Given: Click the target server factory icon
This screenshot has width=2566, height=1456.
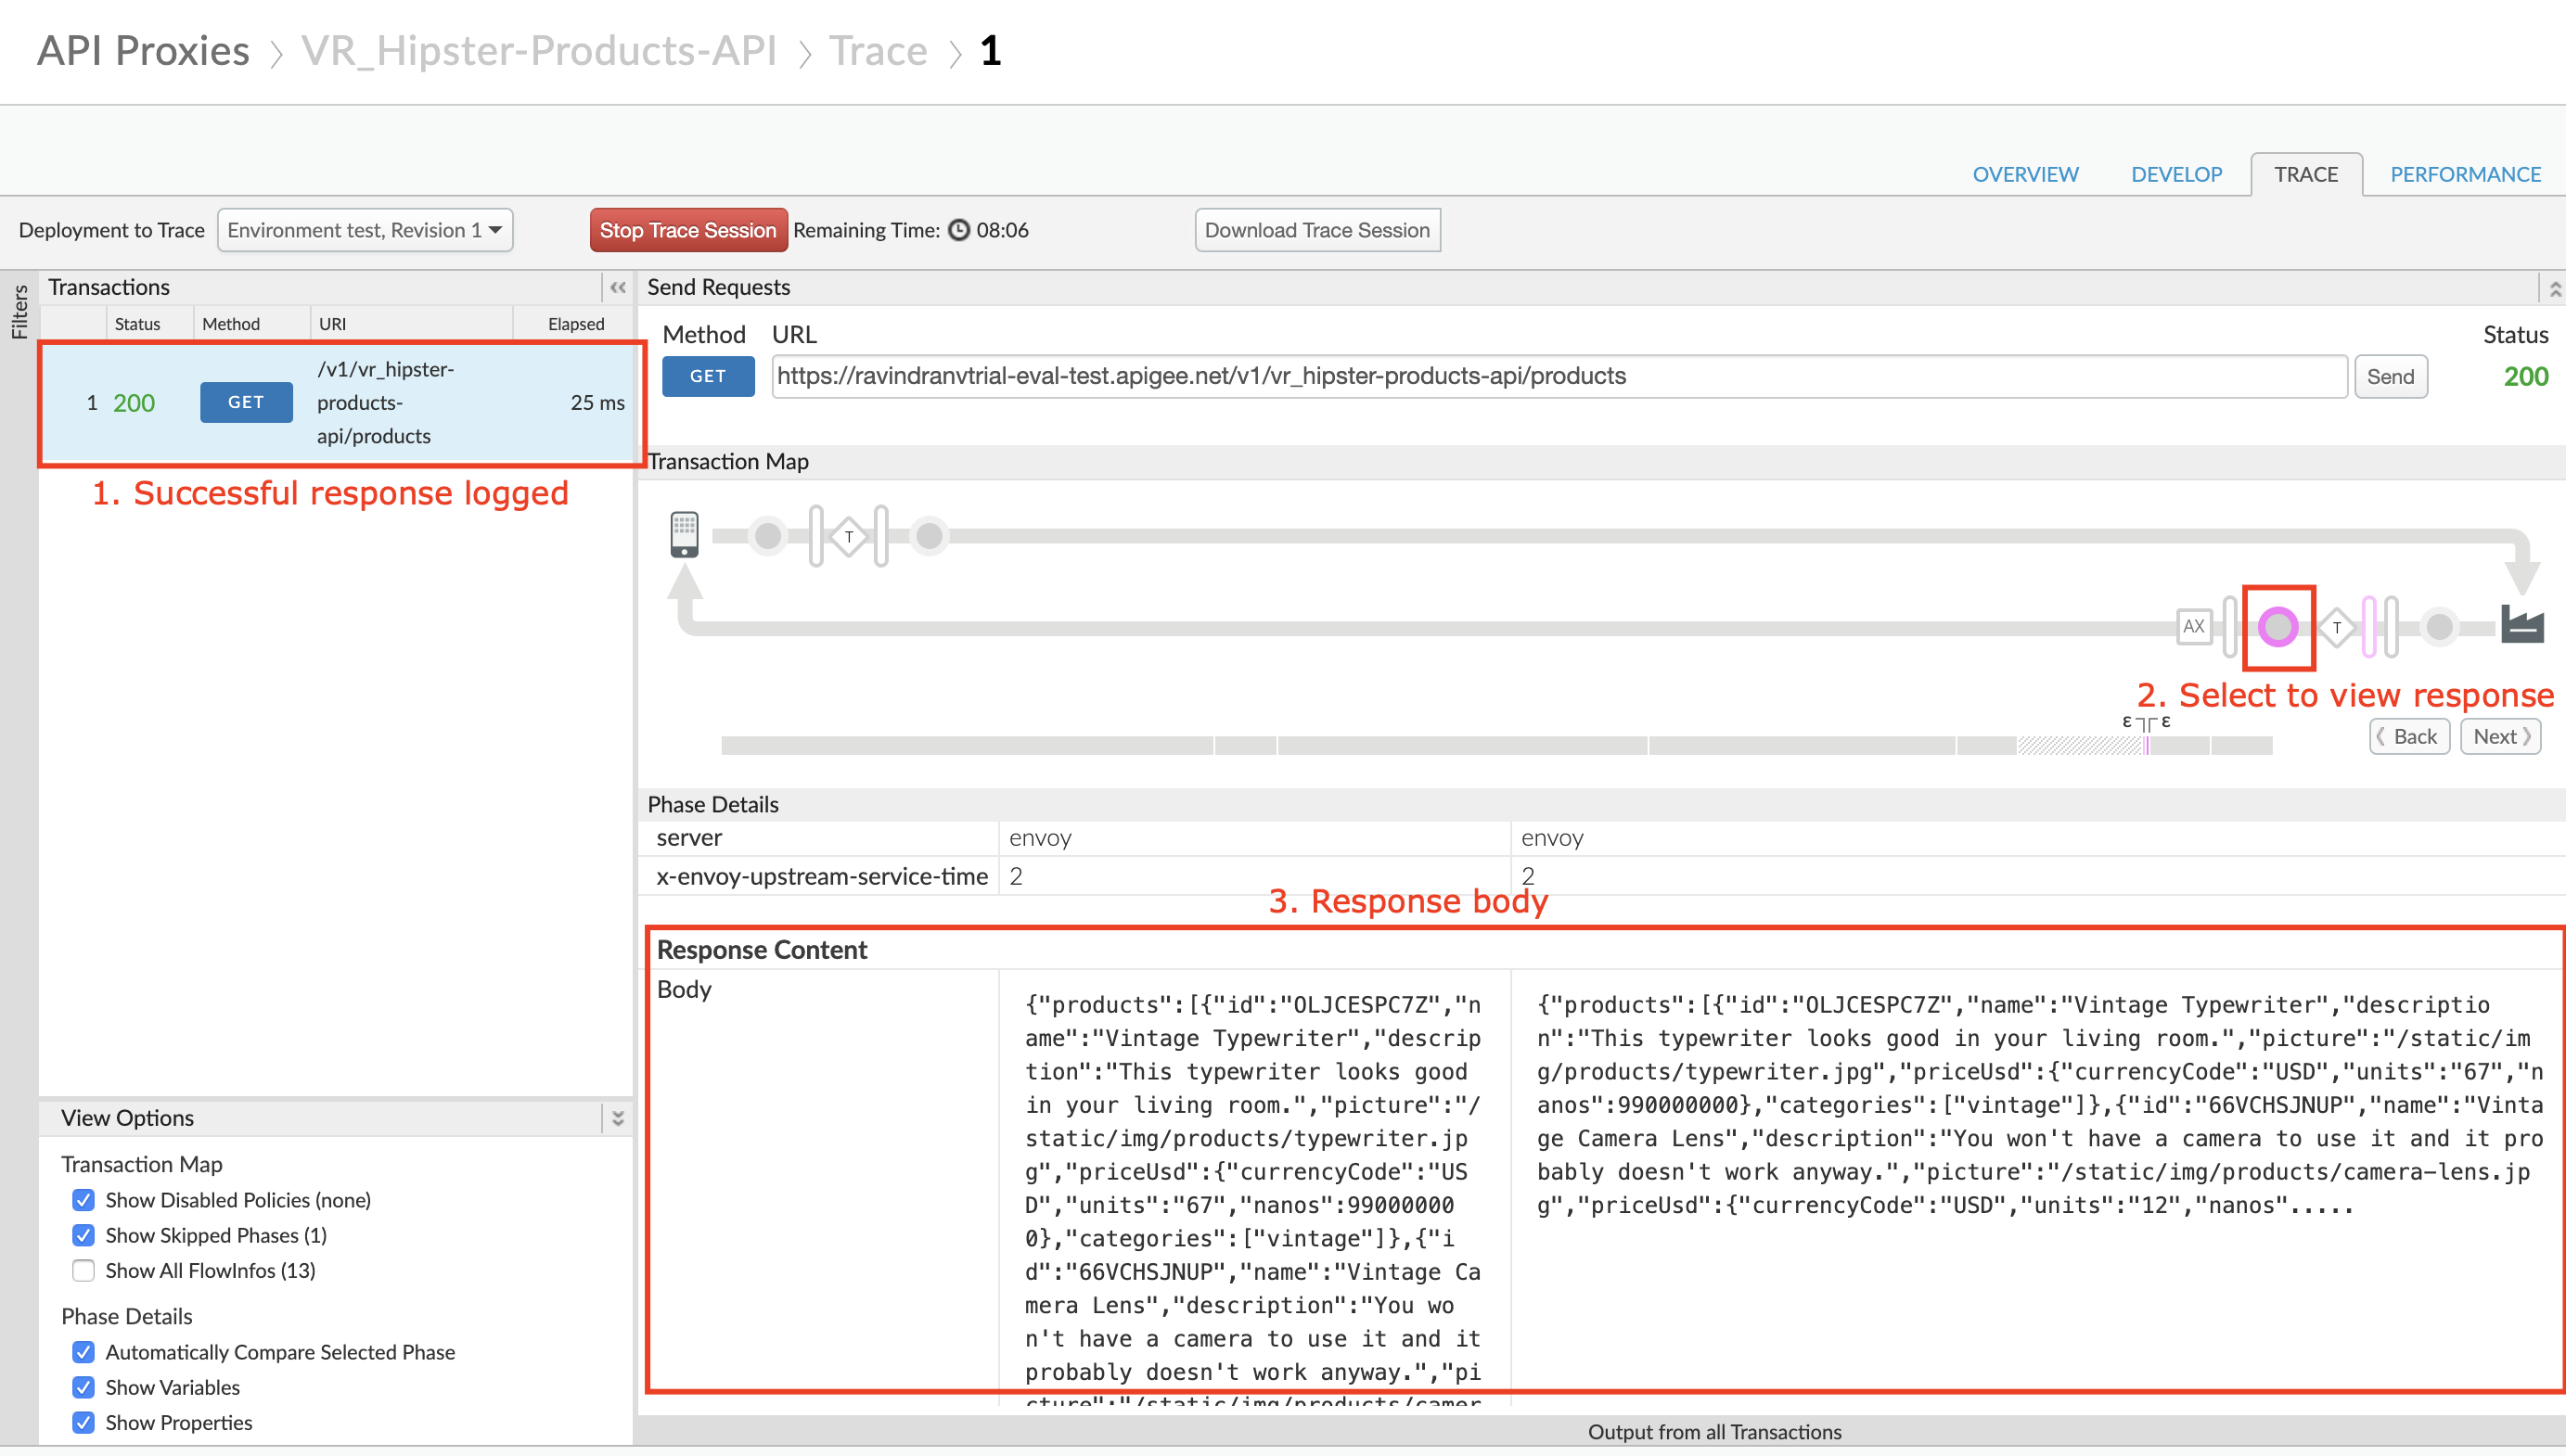Looking at the screenshot, I should click(x=2522, y=625).
